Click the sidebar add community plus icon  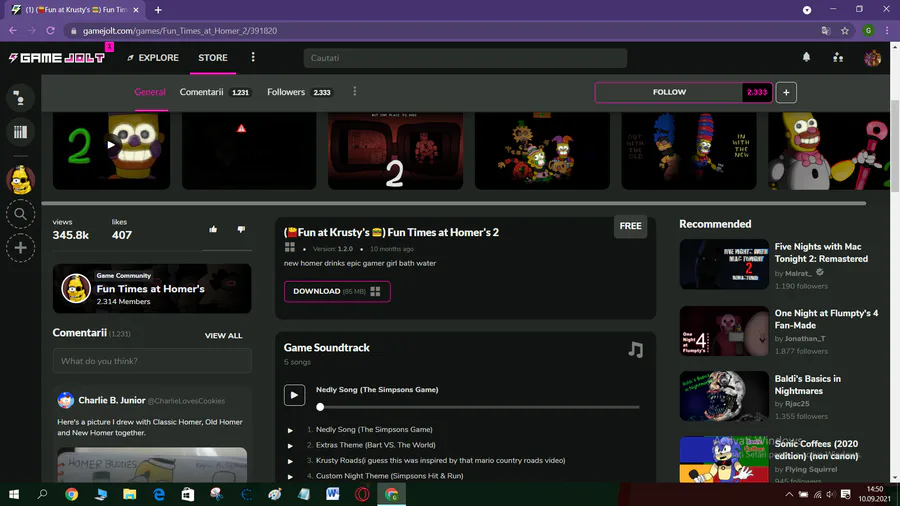[x=20, y=248]
